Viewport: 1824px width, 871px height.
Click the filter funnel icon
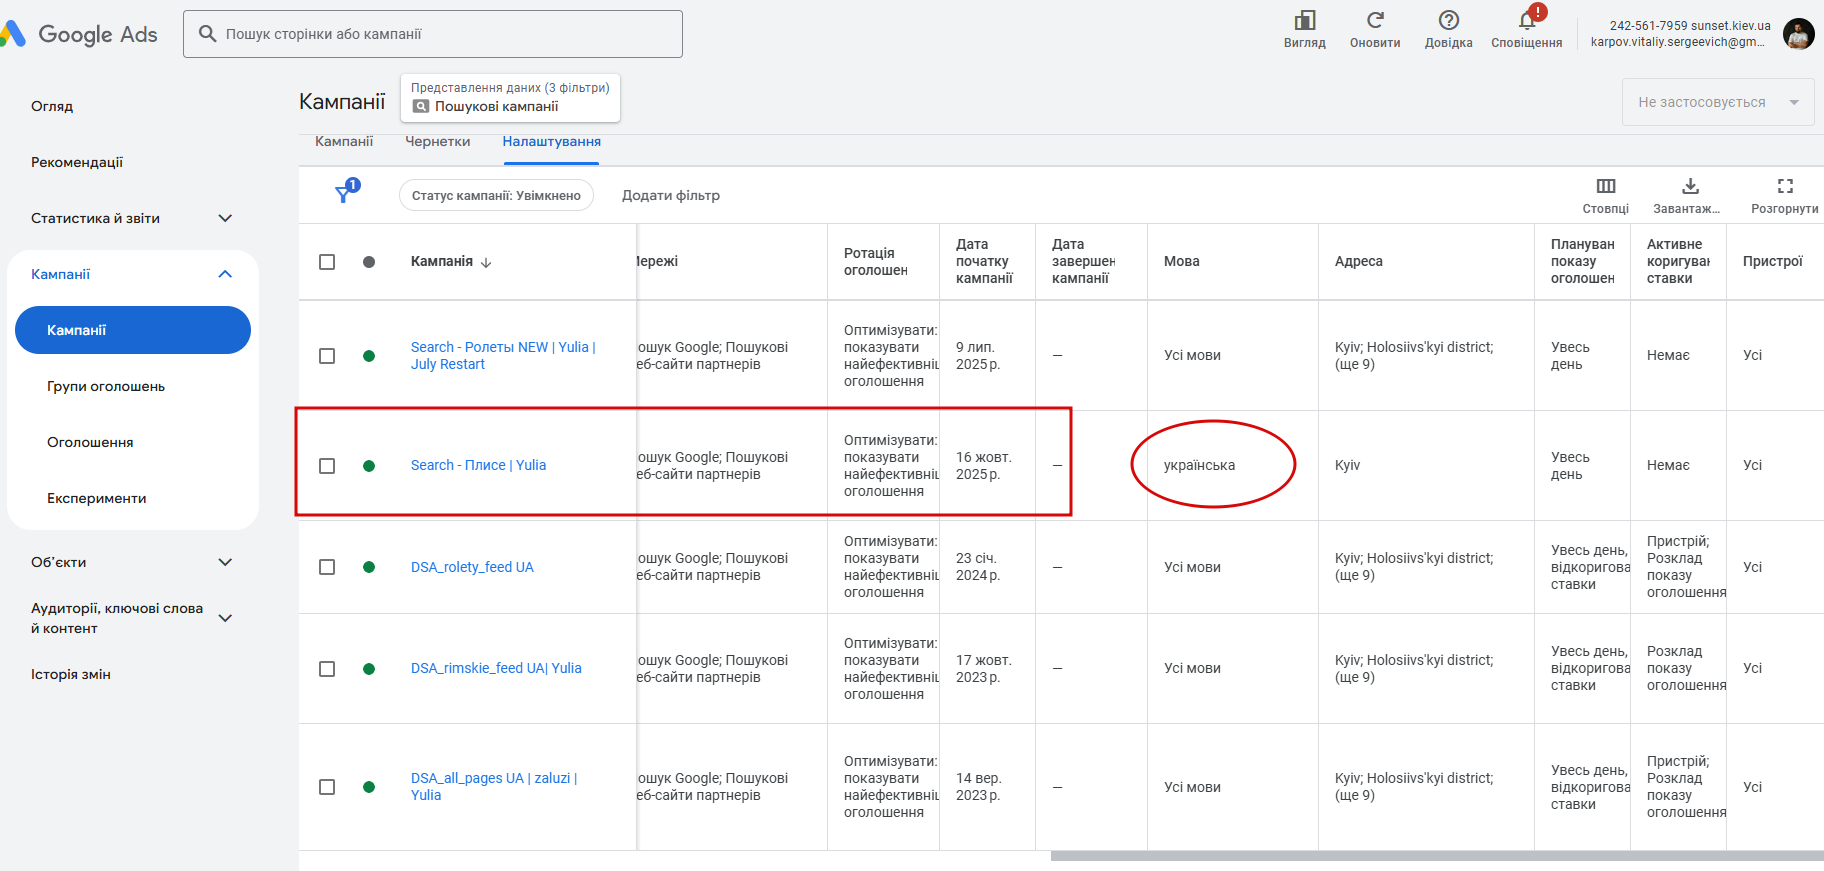coord(344,193)
